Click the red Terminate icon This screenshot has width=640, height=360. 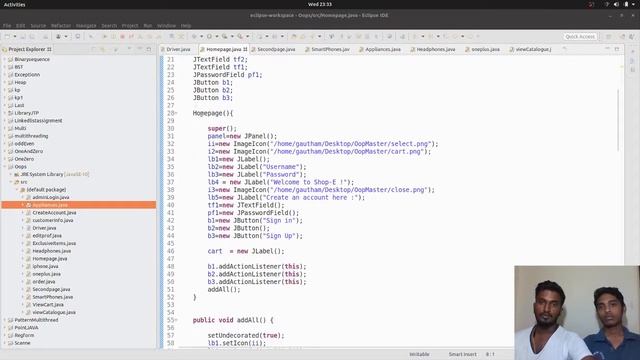(122, 36)
